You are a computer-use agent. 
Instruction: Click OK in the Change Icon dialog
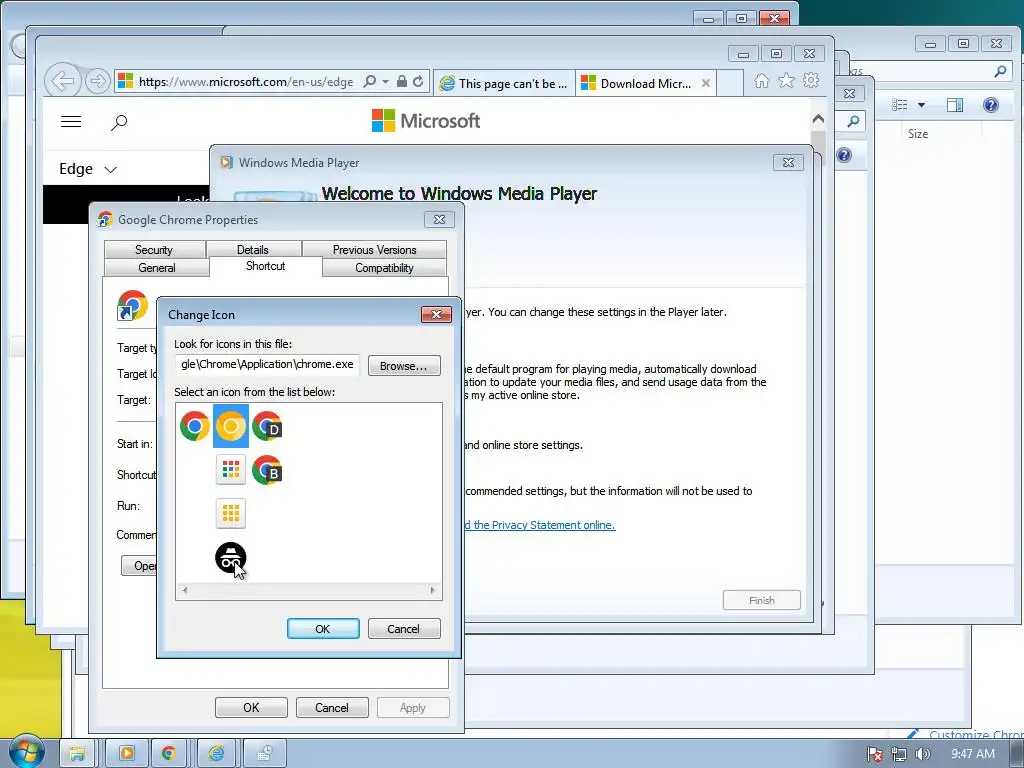[323, 628]
